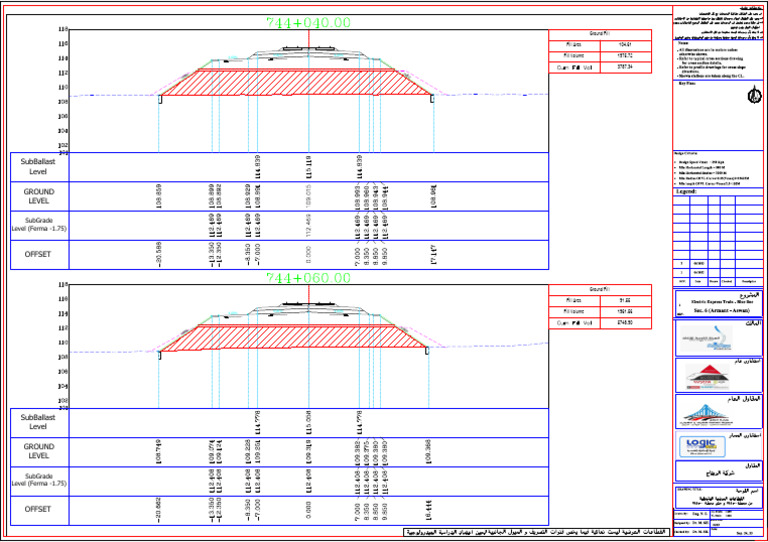This screenshot has height=542, width=768.
Task: Click the hatched fill area in section 744+040.00
Action: 296,82
